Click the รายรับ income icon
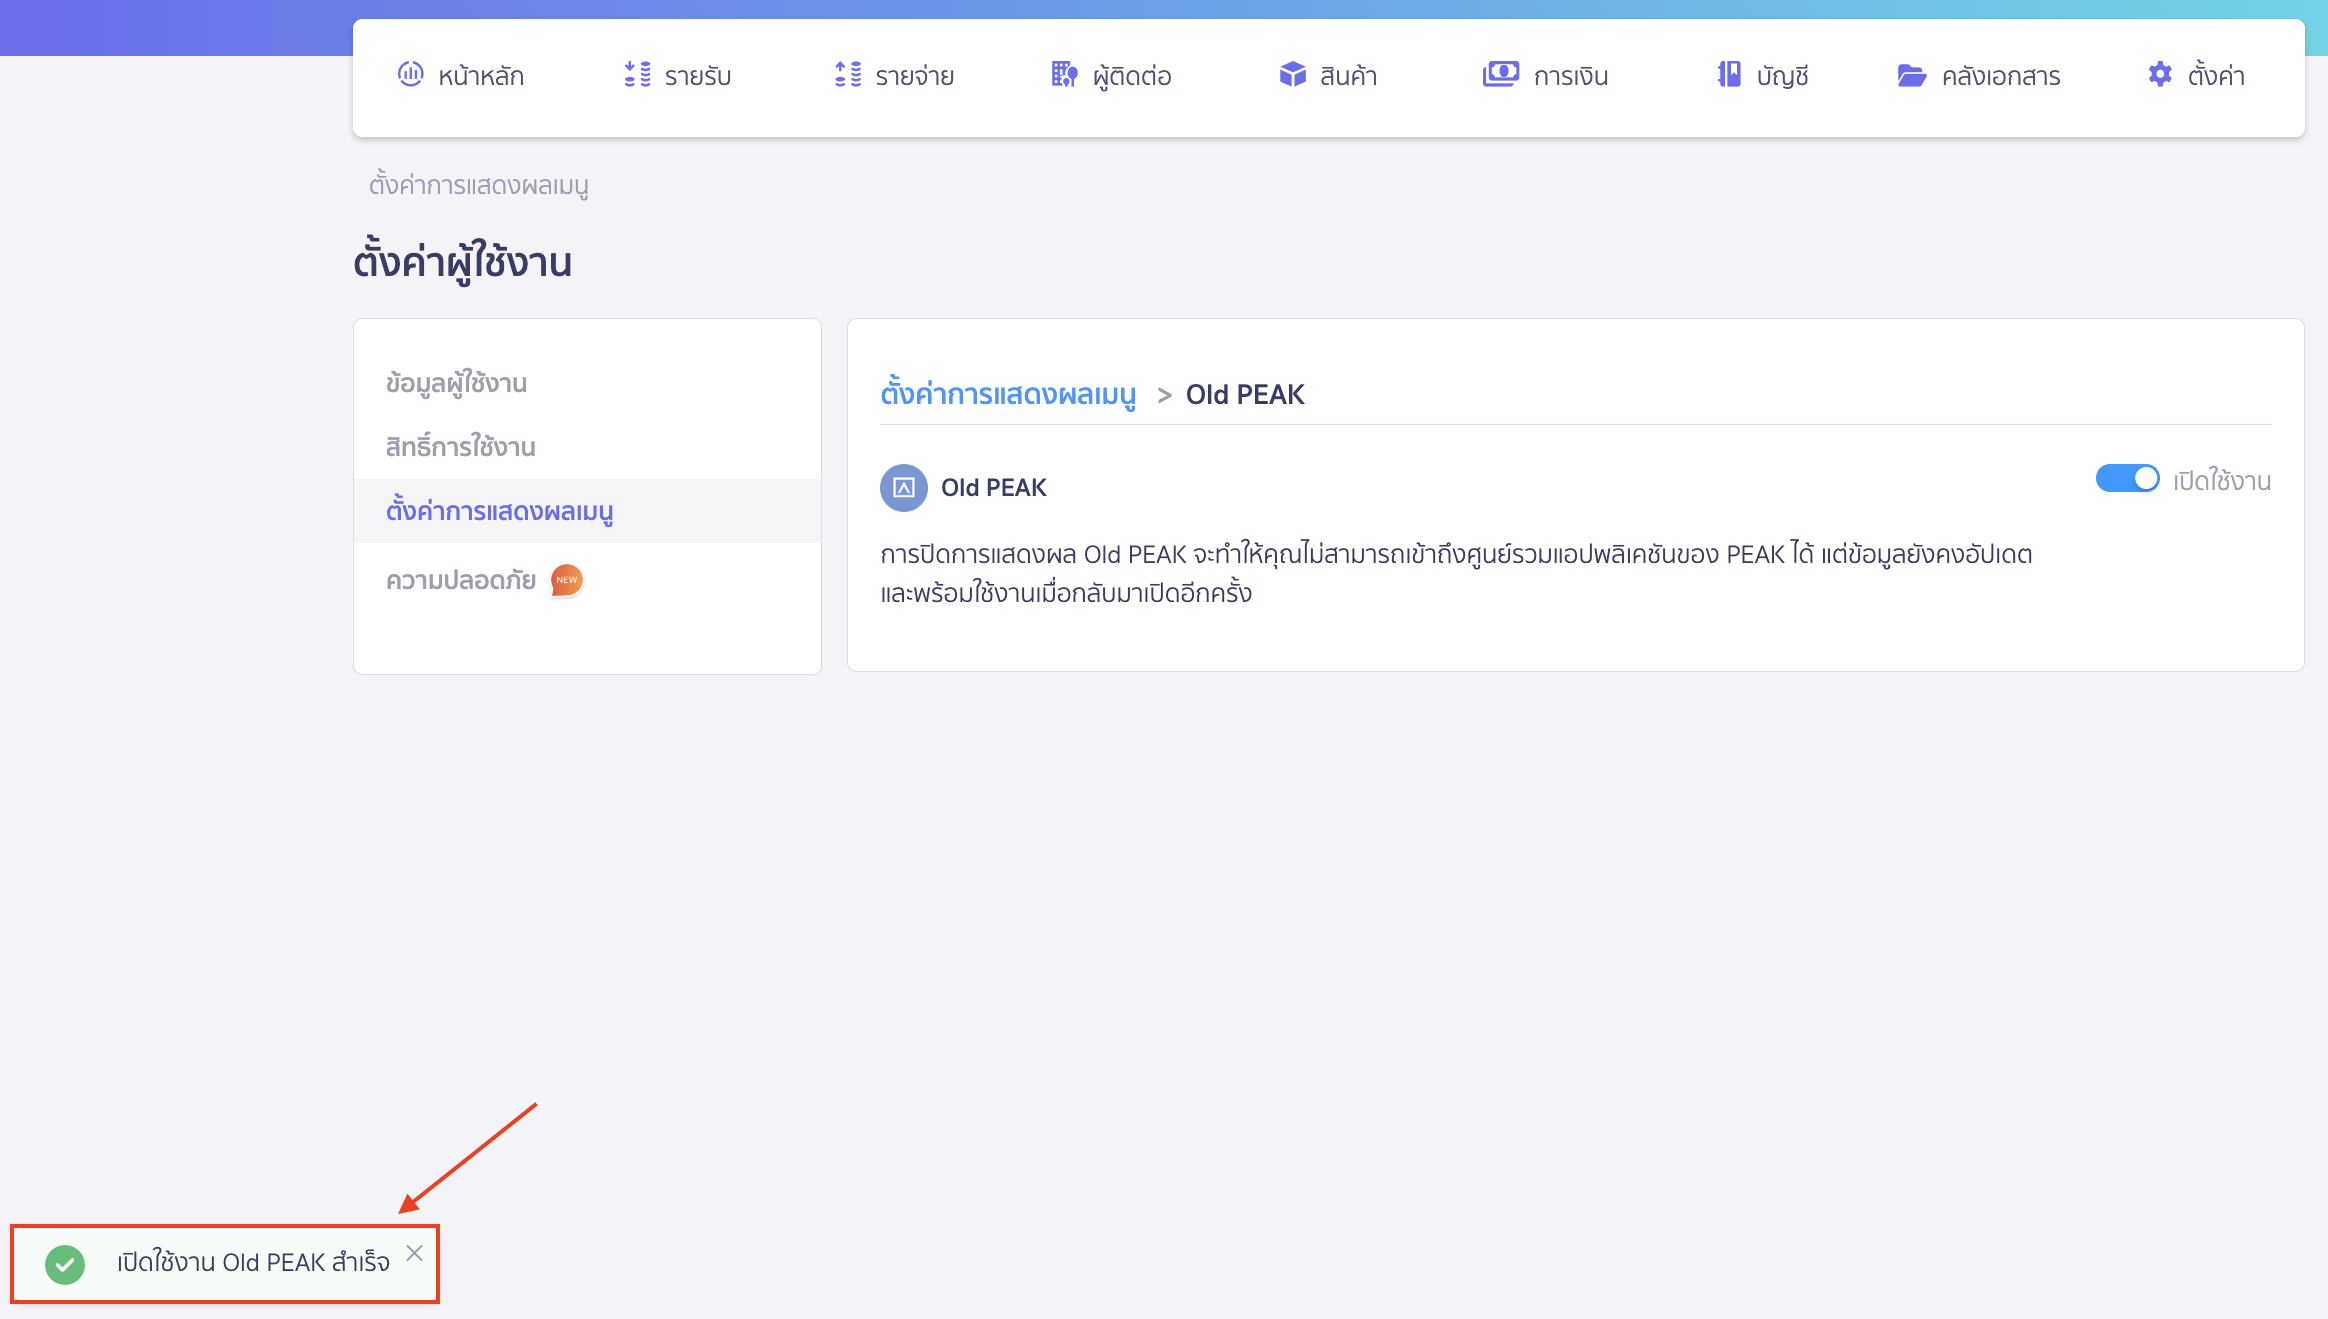 [x=637, y=75]
